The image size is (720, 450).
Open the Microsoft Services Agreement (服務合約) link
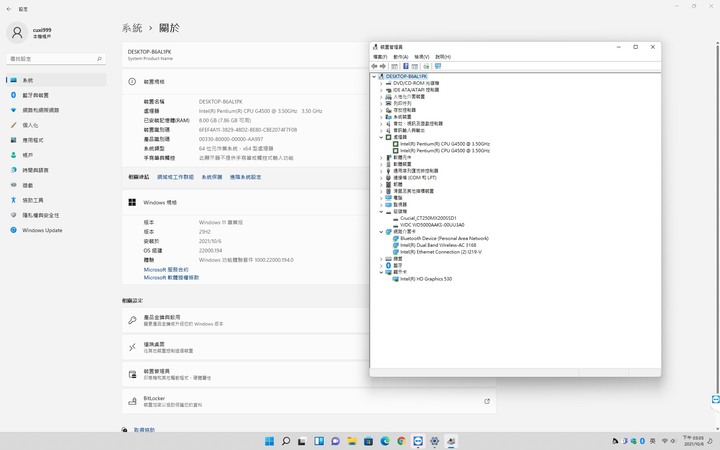[x=166, y=270]
